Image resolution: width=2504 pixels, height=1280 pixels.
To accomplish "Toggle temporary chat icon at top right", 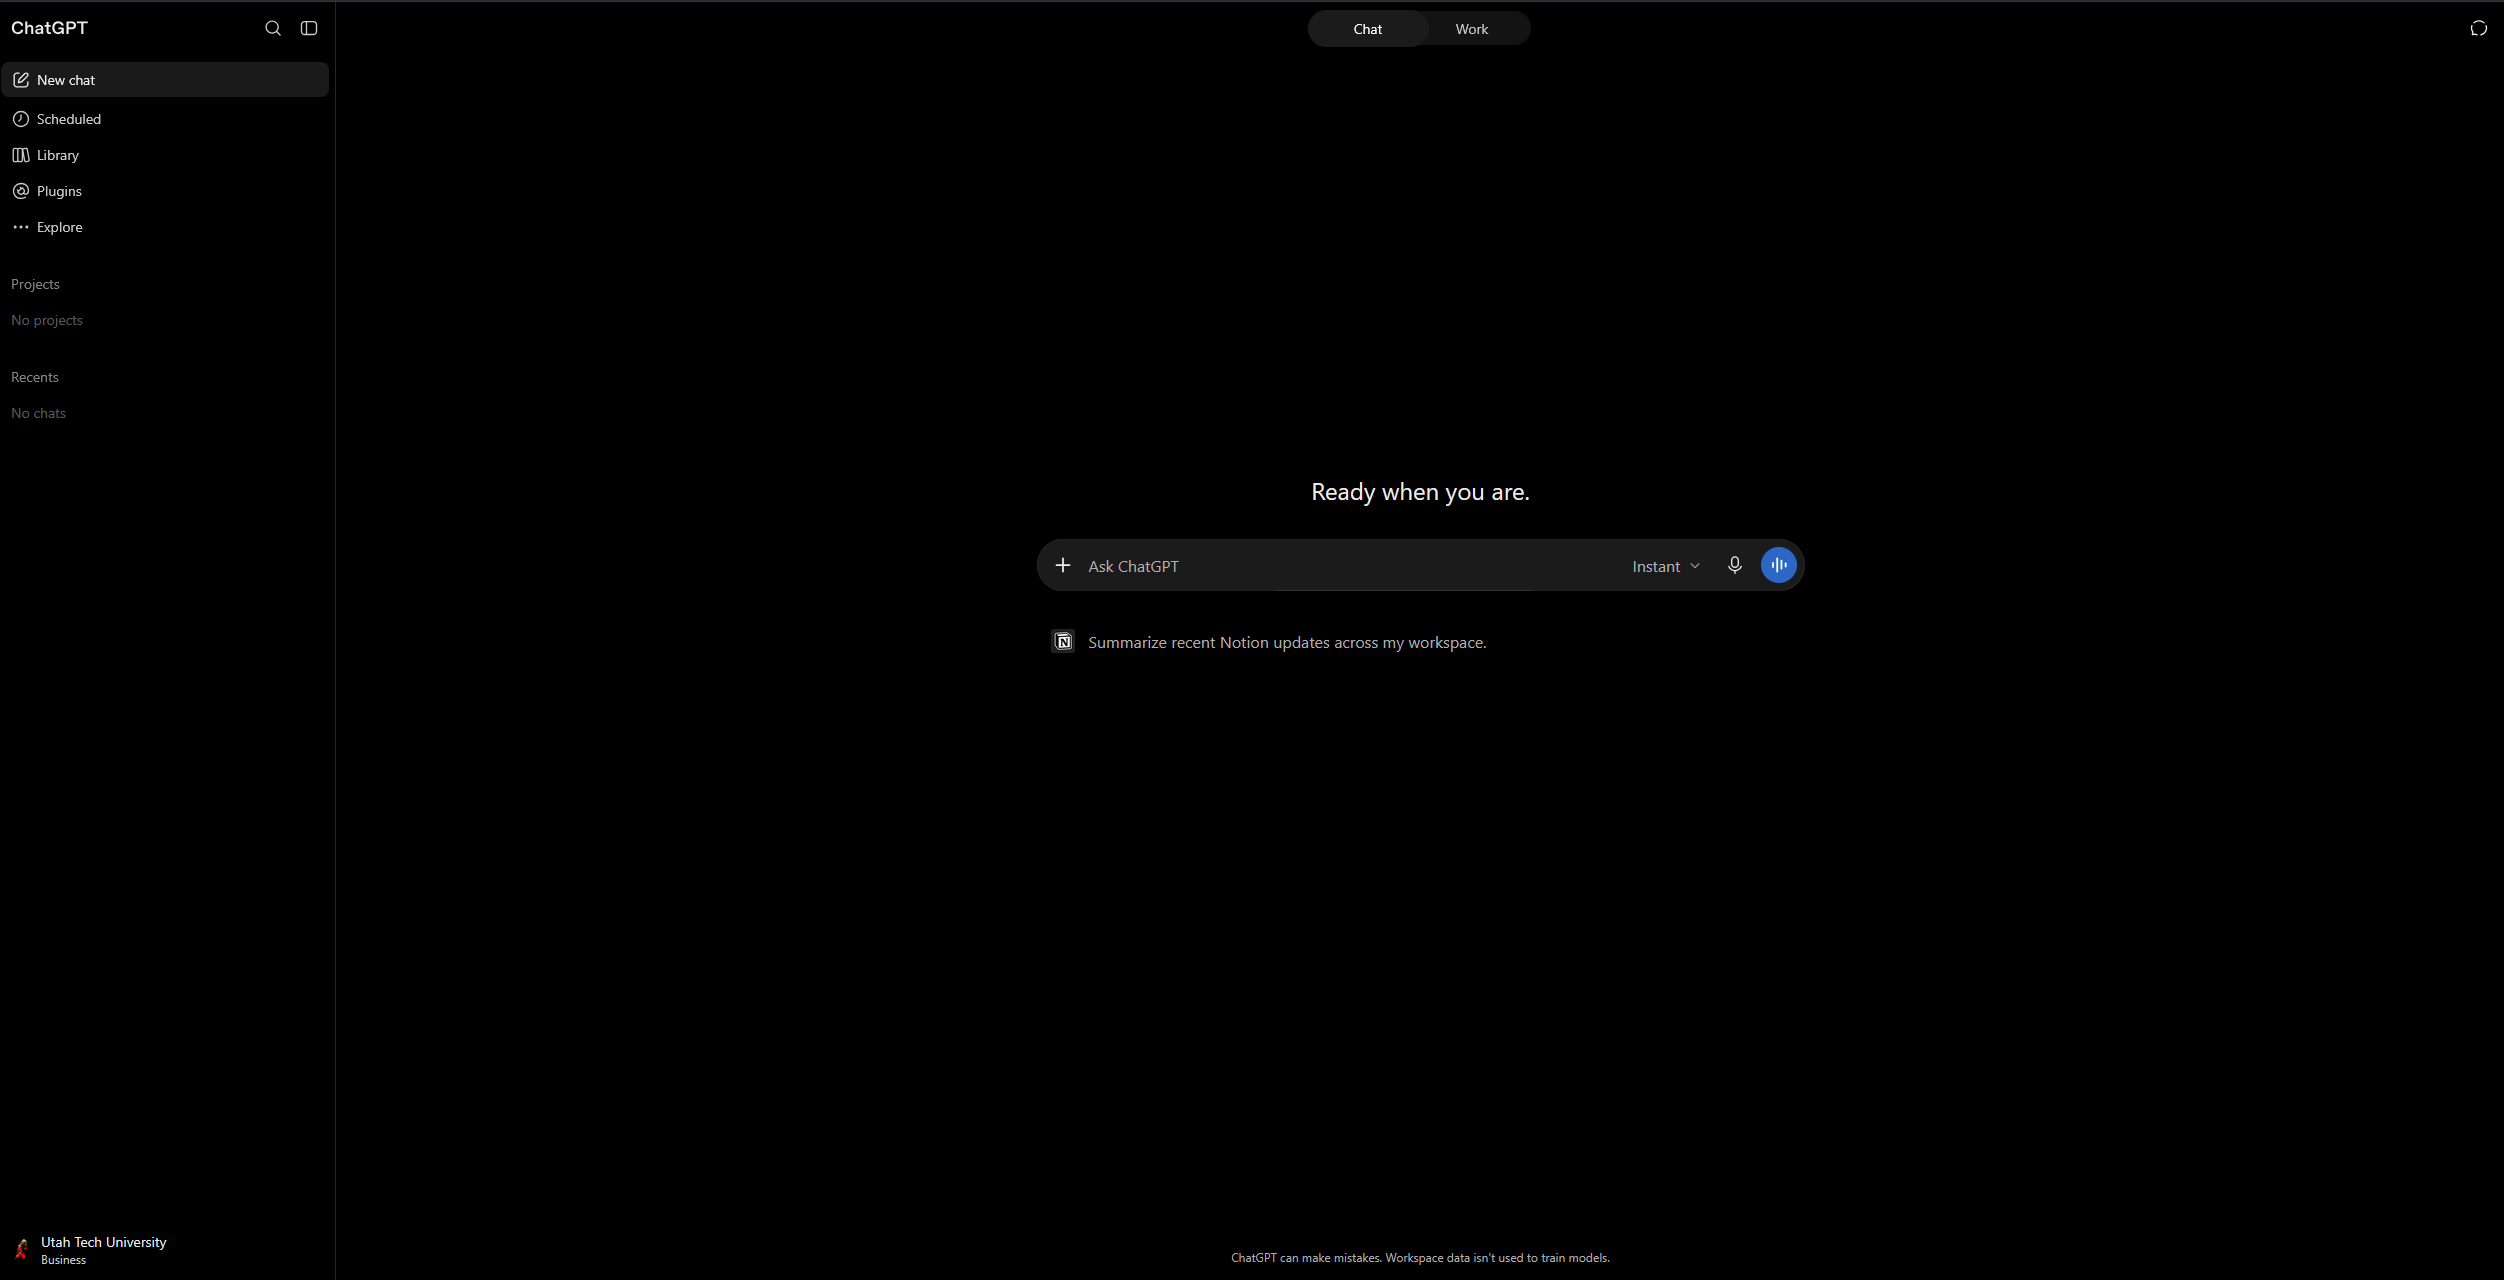I will click(2479, 28).
